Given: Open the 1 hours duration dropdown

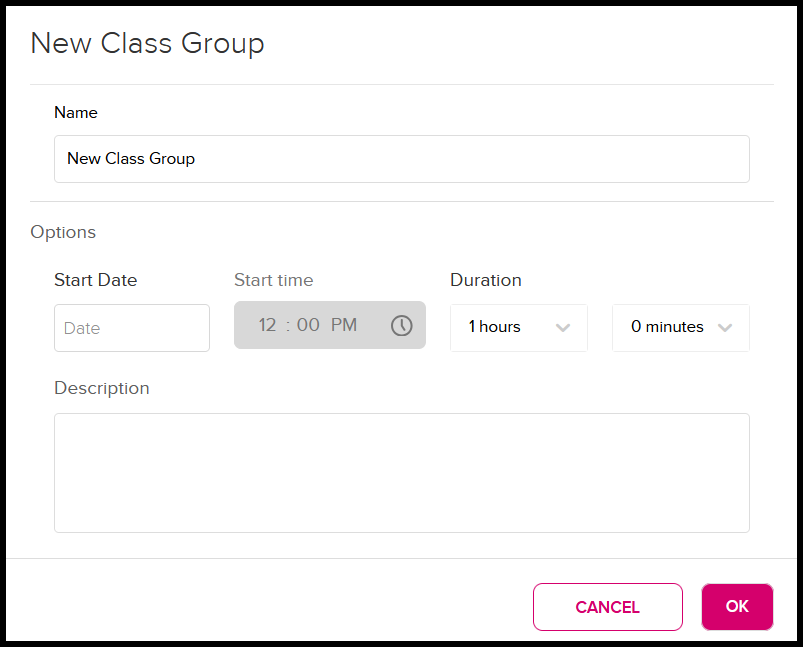Looking at the screenshot, I should (518, 327).
